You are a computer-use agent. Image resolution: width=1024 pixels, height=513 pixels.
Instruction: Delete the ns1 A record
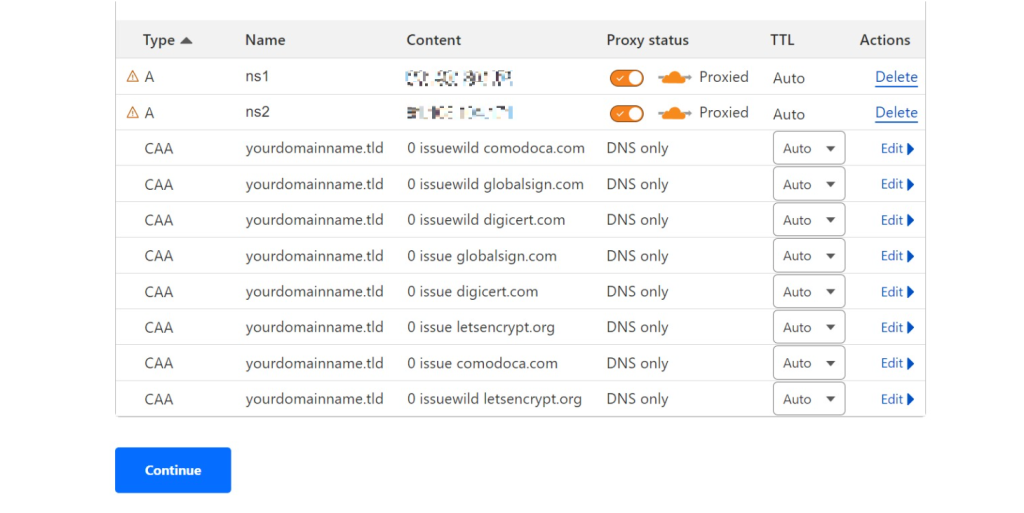(x=896, y=77)
